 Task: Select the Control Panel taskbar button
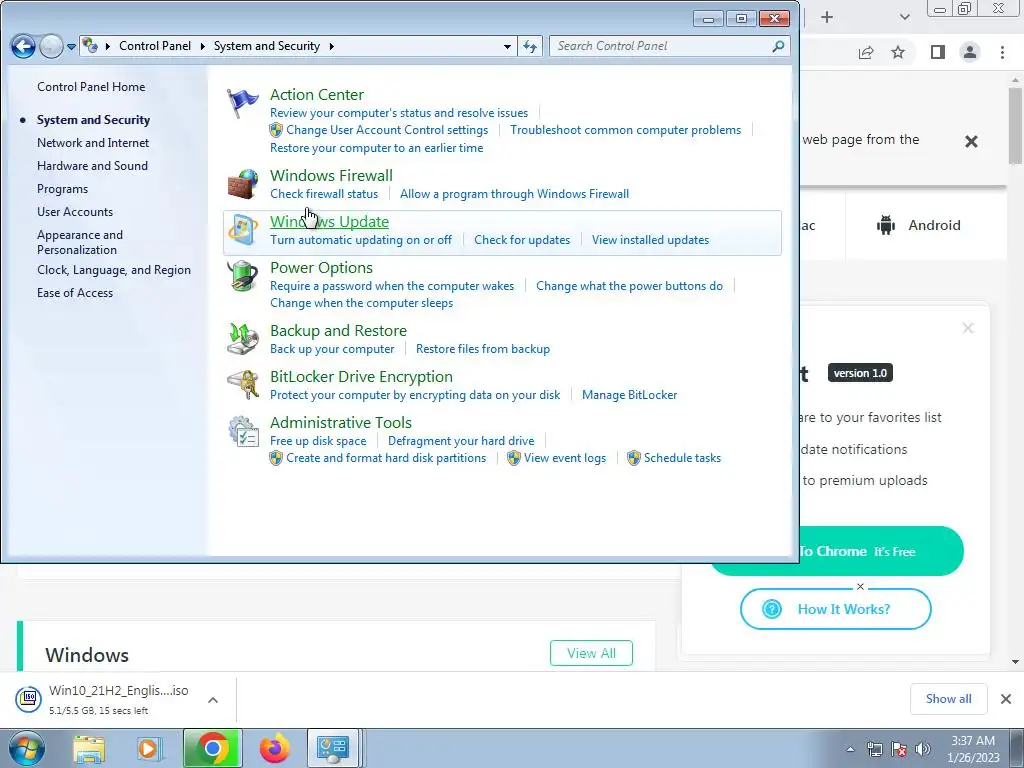tap(333, 748)
